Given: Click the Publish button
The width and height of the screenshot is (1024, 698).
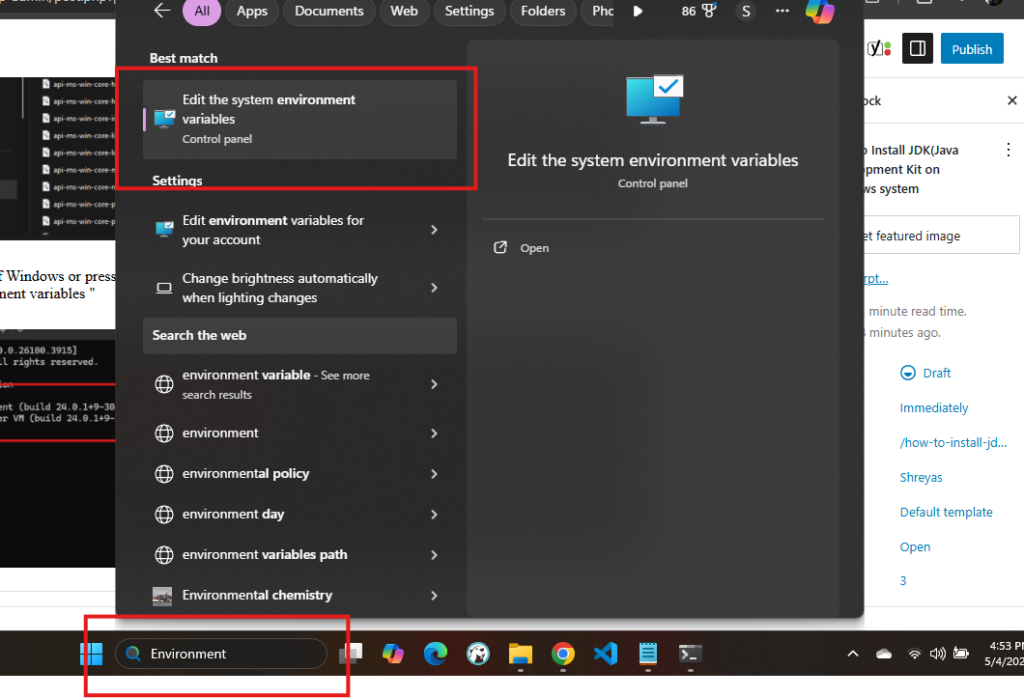Looking at the screenshot, I should coord(971,49).
